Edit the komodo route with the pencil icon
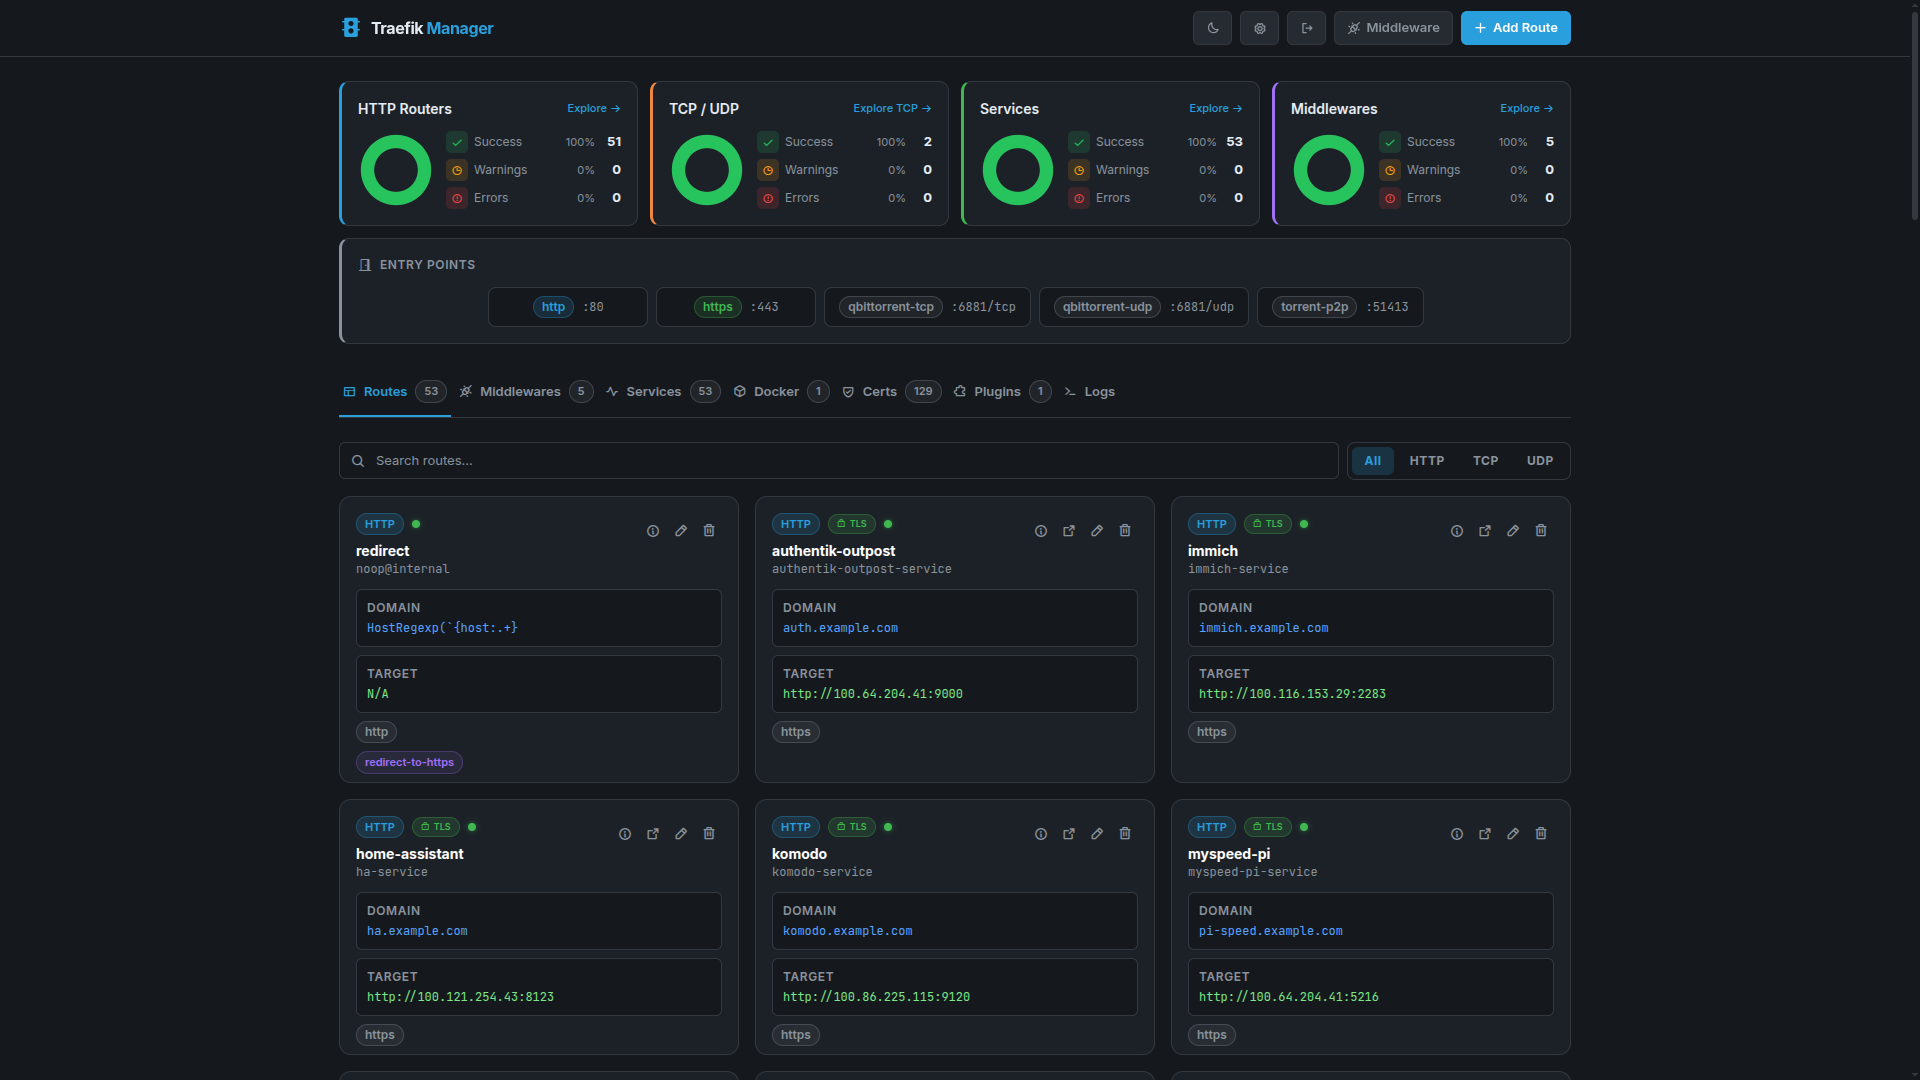1920x1080 pixels. tap(1097, 834)
